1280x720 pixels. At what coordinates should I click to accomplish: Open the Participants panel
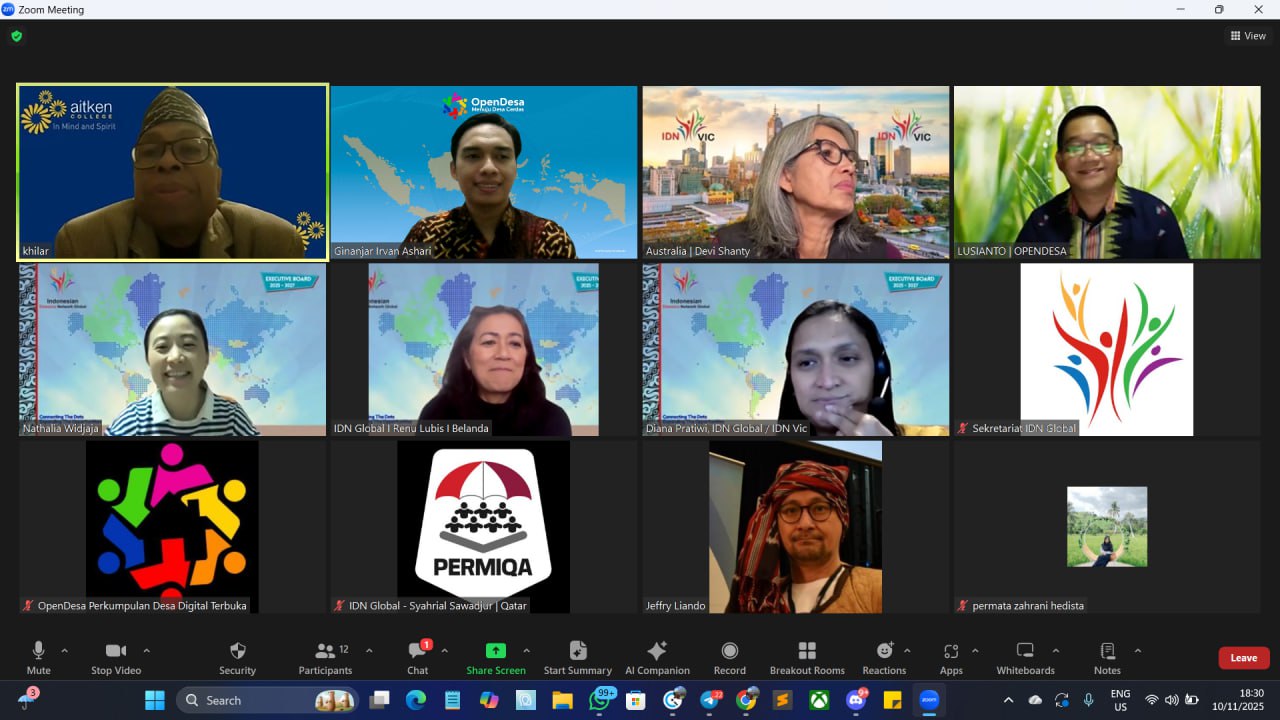tap(325, 657)
